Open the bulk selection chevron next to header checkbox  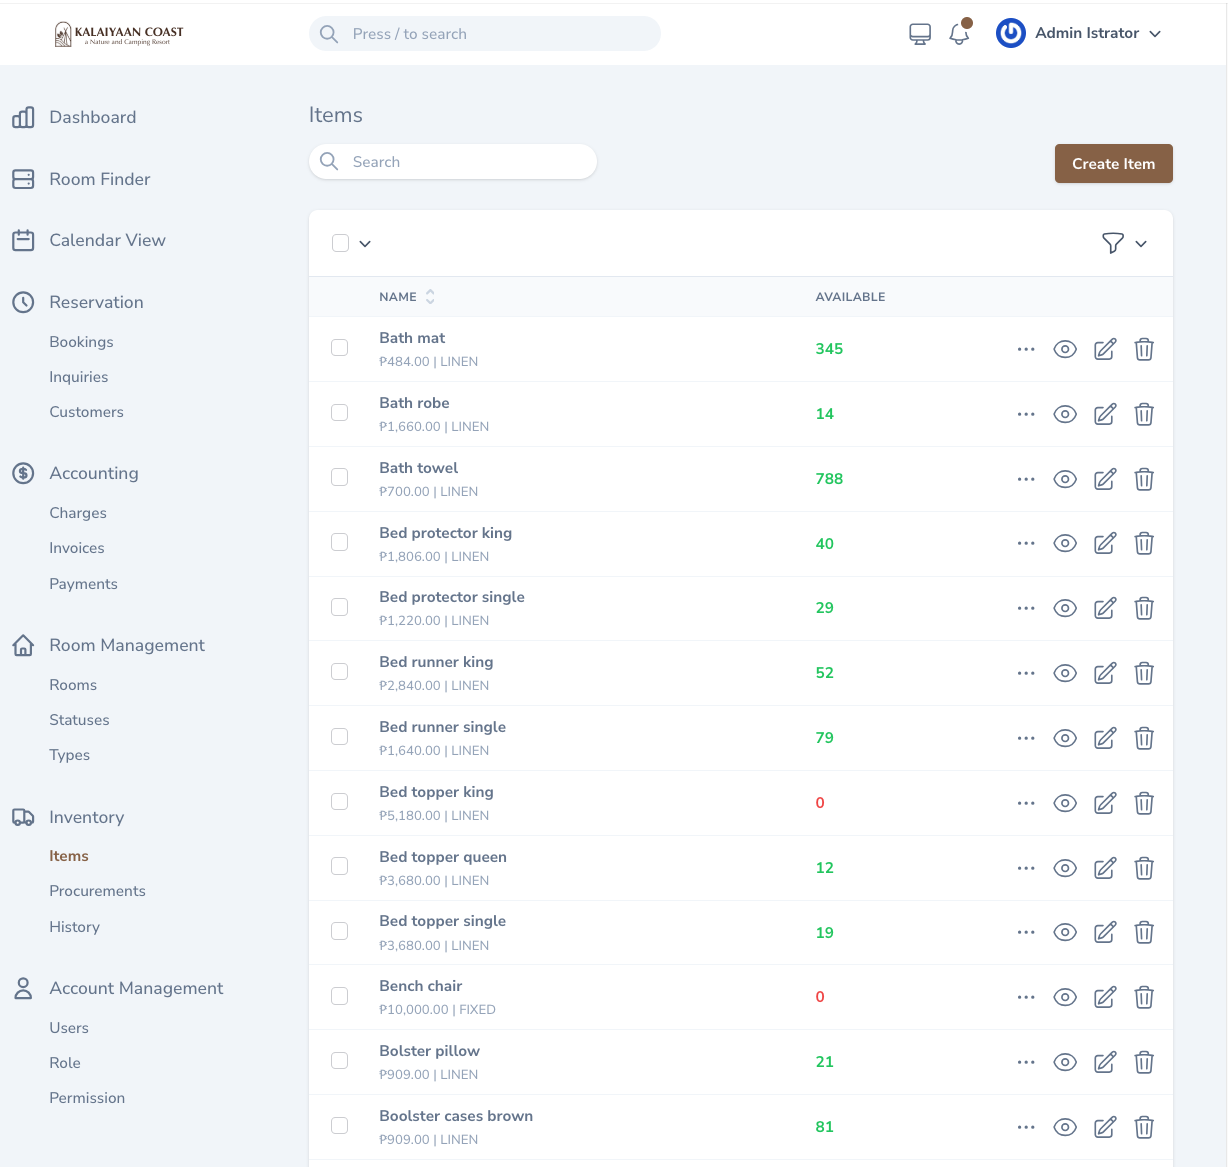coord(364,243)
